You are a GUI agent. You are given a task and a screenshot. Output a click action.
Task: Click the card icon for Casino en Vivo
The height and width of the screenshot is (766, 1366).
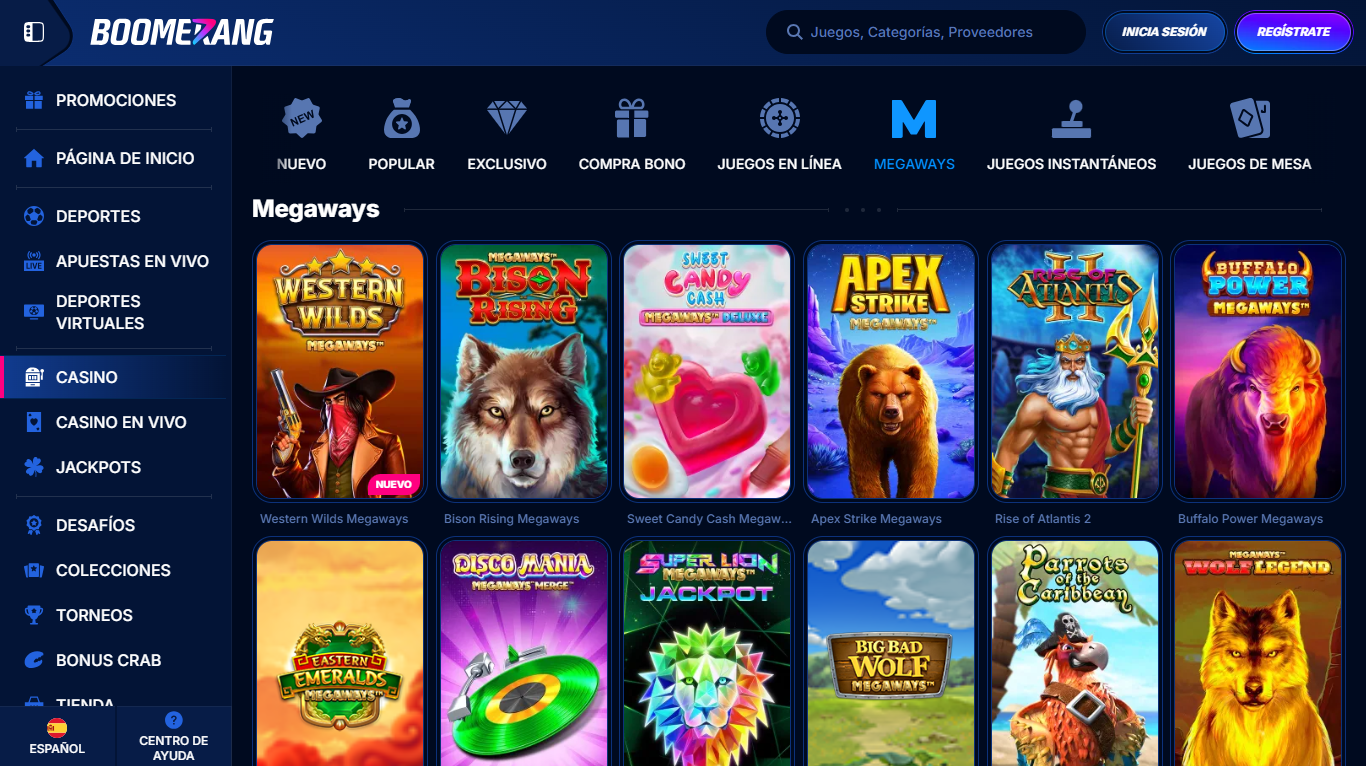pyautogui.click(x=34, y=422)
